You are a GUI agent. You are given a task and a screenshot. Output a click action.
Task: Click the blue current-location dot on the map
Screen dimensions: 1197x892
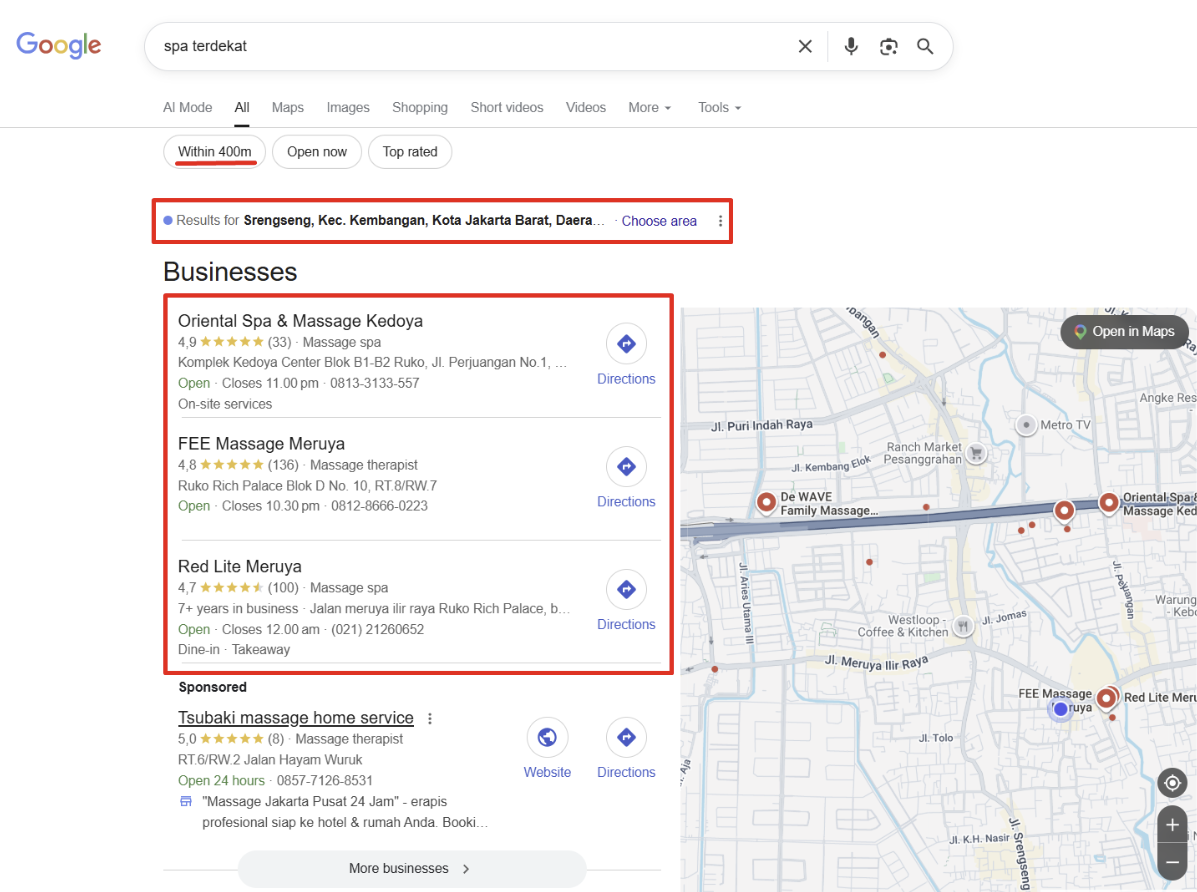[1060, 709]
